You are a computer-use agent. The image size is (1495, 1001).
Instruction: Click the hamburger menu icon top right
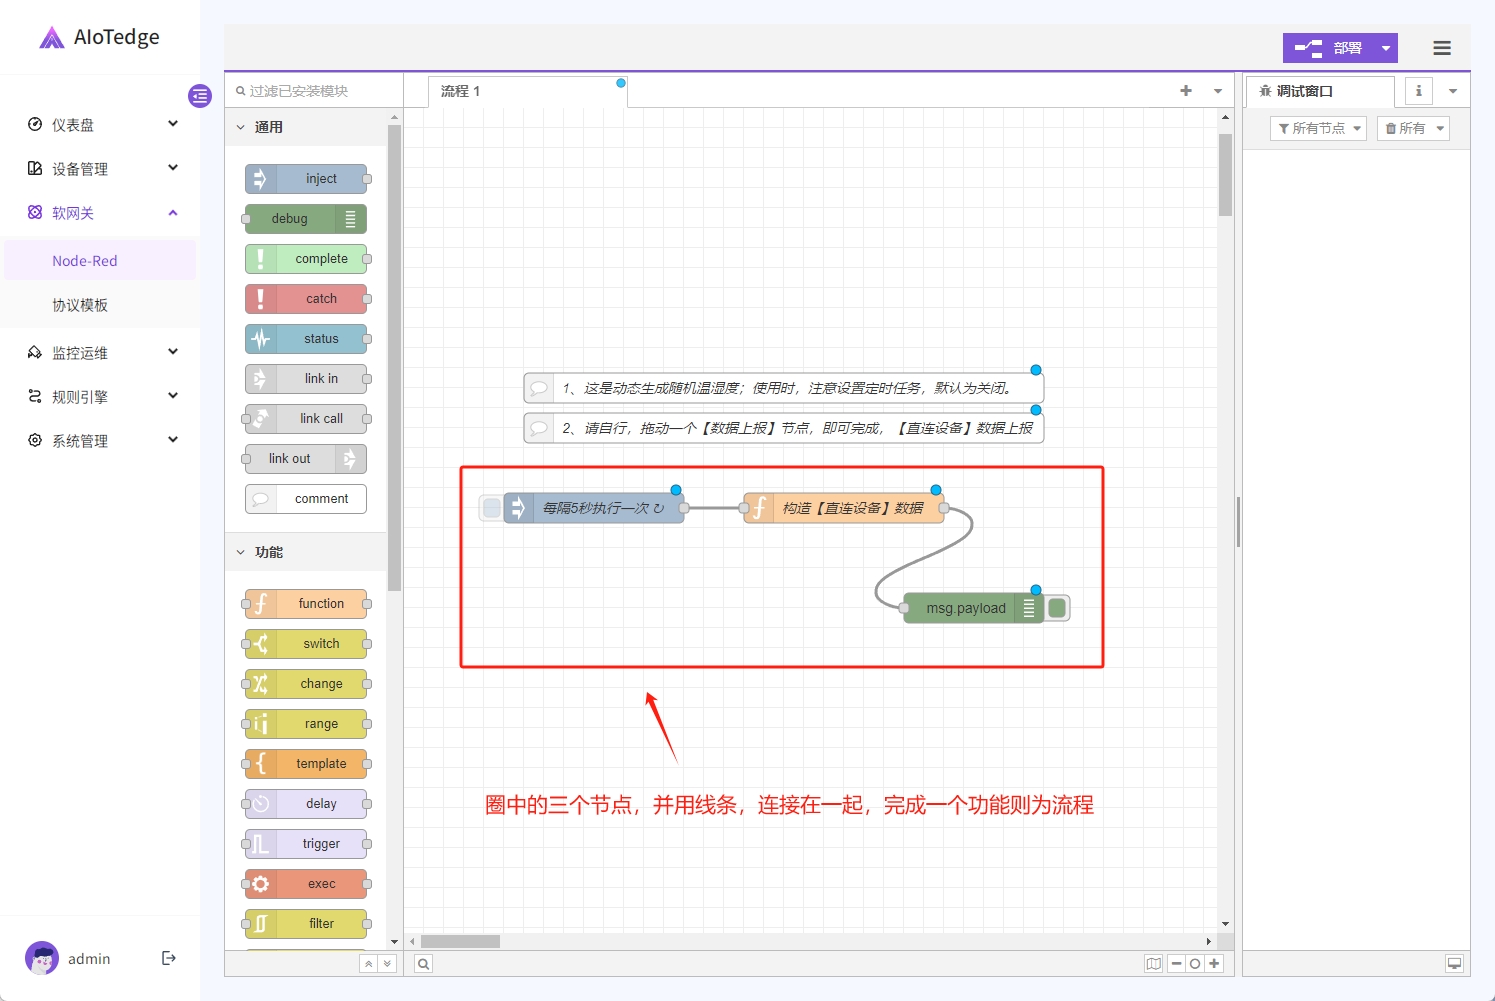(x=1441, y=48)
